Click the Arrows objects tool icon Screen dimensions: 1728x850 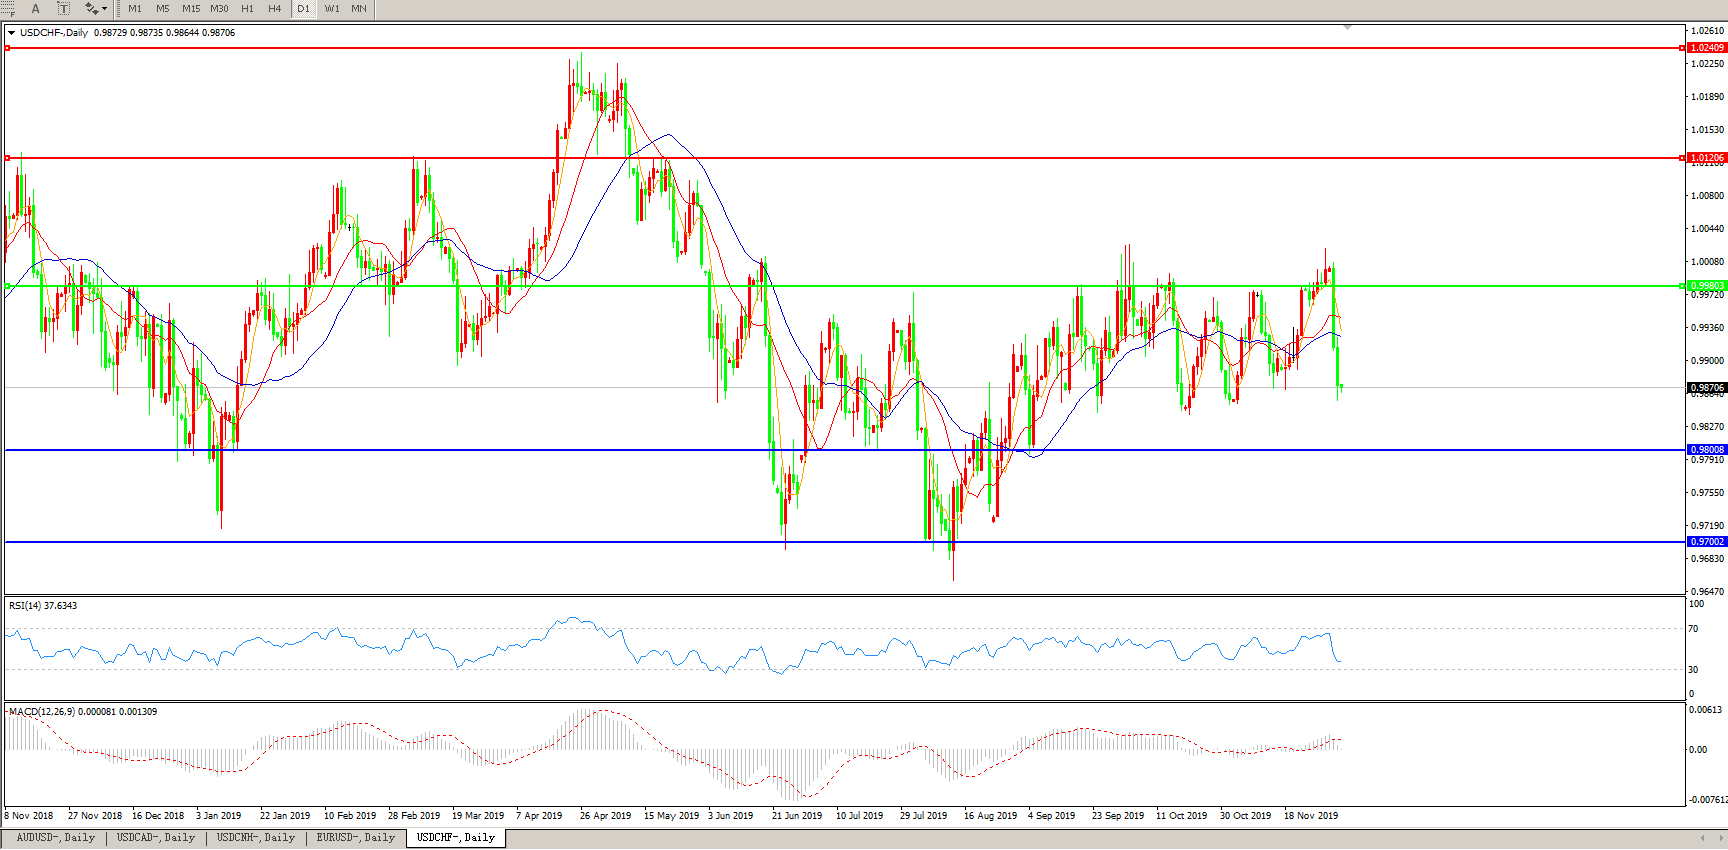(x=91, y=9)
